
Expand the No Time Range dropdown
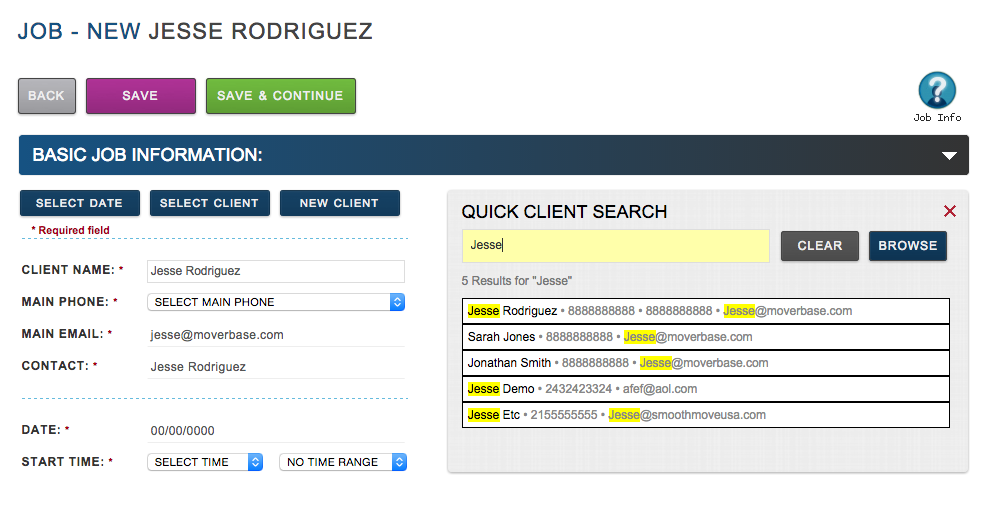(x=343, y=462)
